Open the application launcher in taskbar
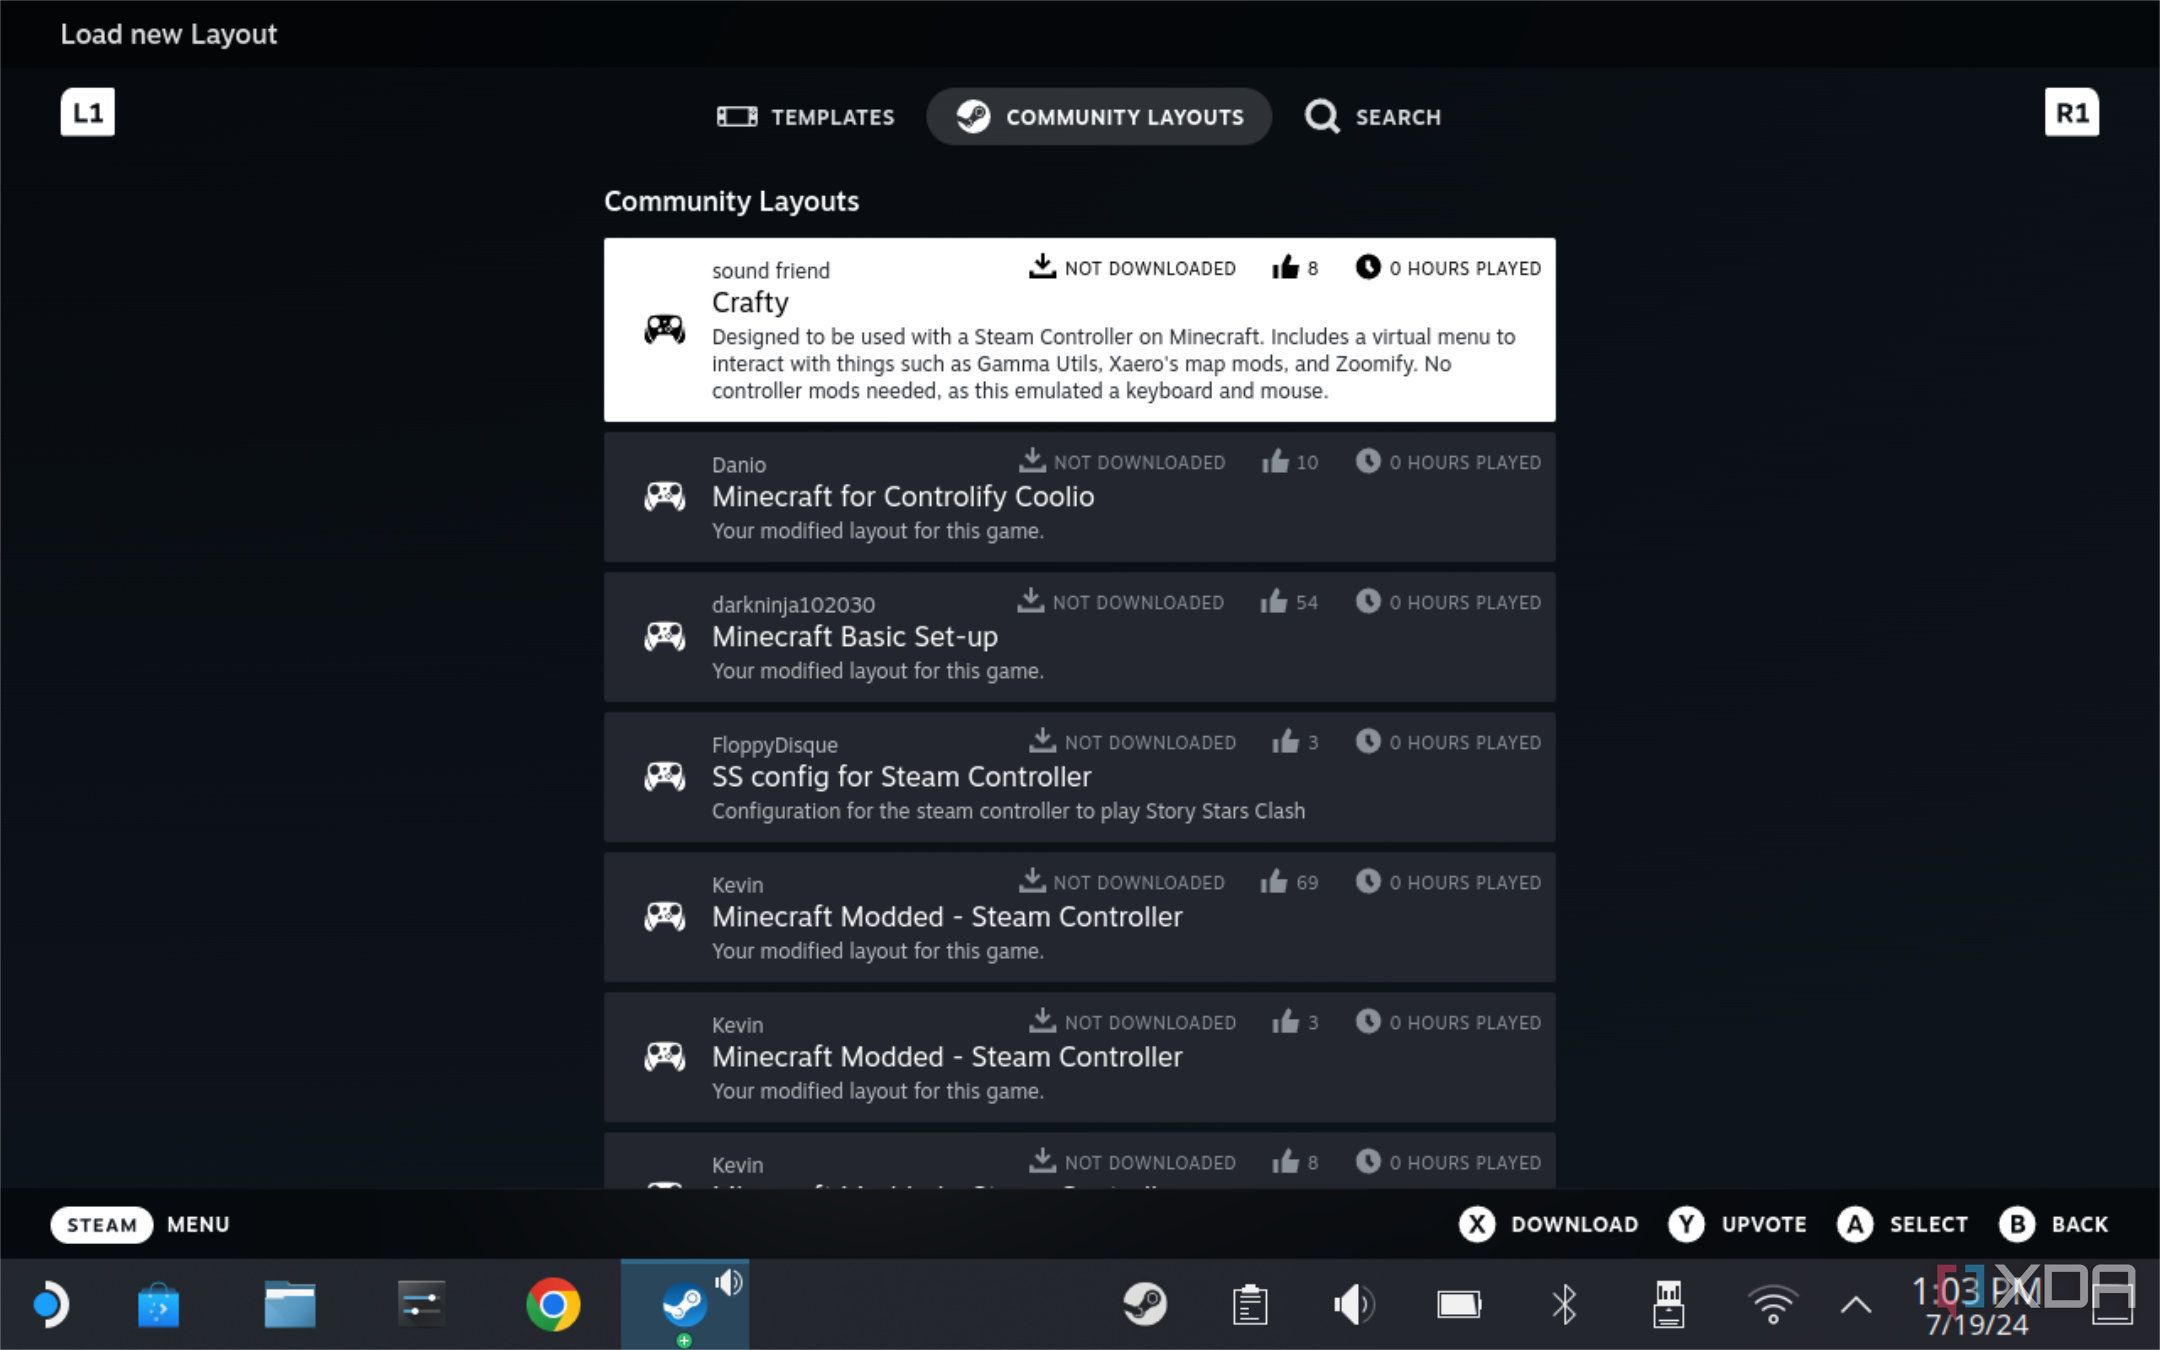 [x=49, y=1304]
